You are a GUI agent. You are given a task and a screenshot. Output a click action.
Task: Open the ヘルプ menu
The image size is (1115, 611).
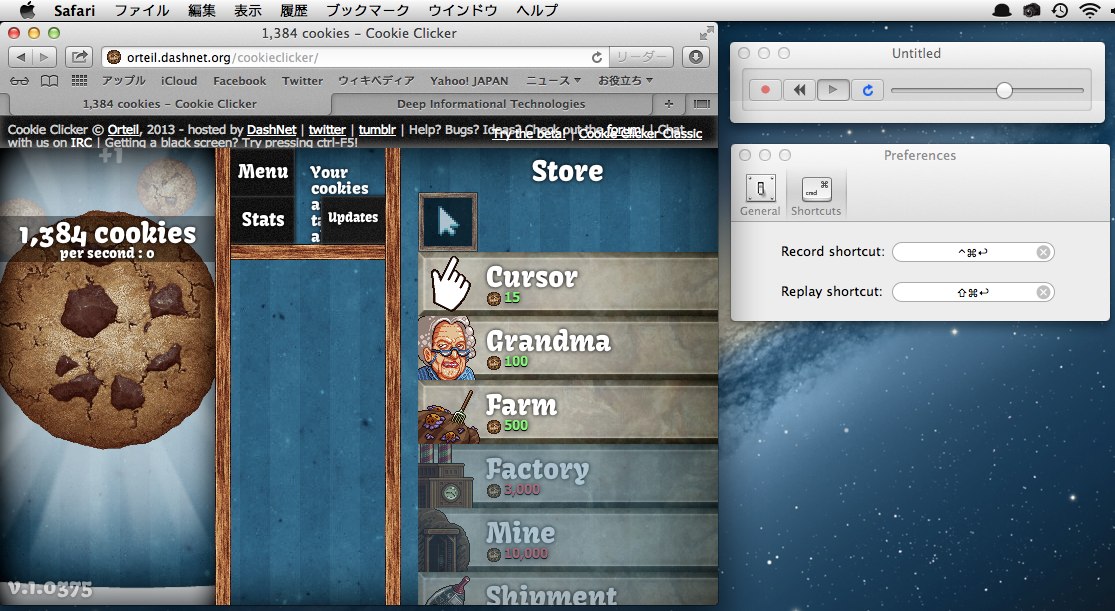pos(537,10)
